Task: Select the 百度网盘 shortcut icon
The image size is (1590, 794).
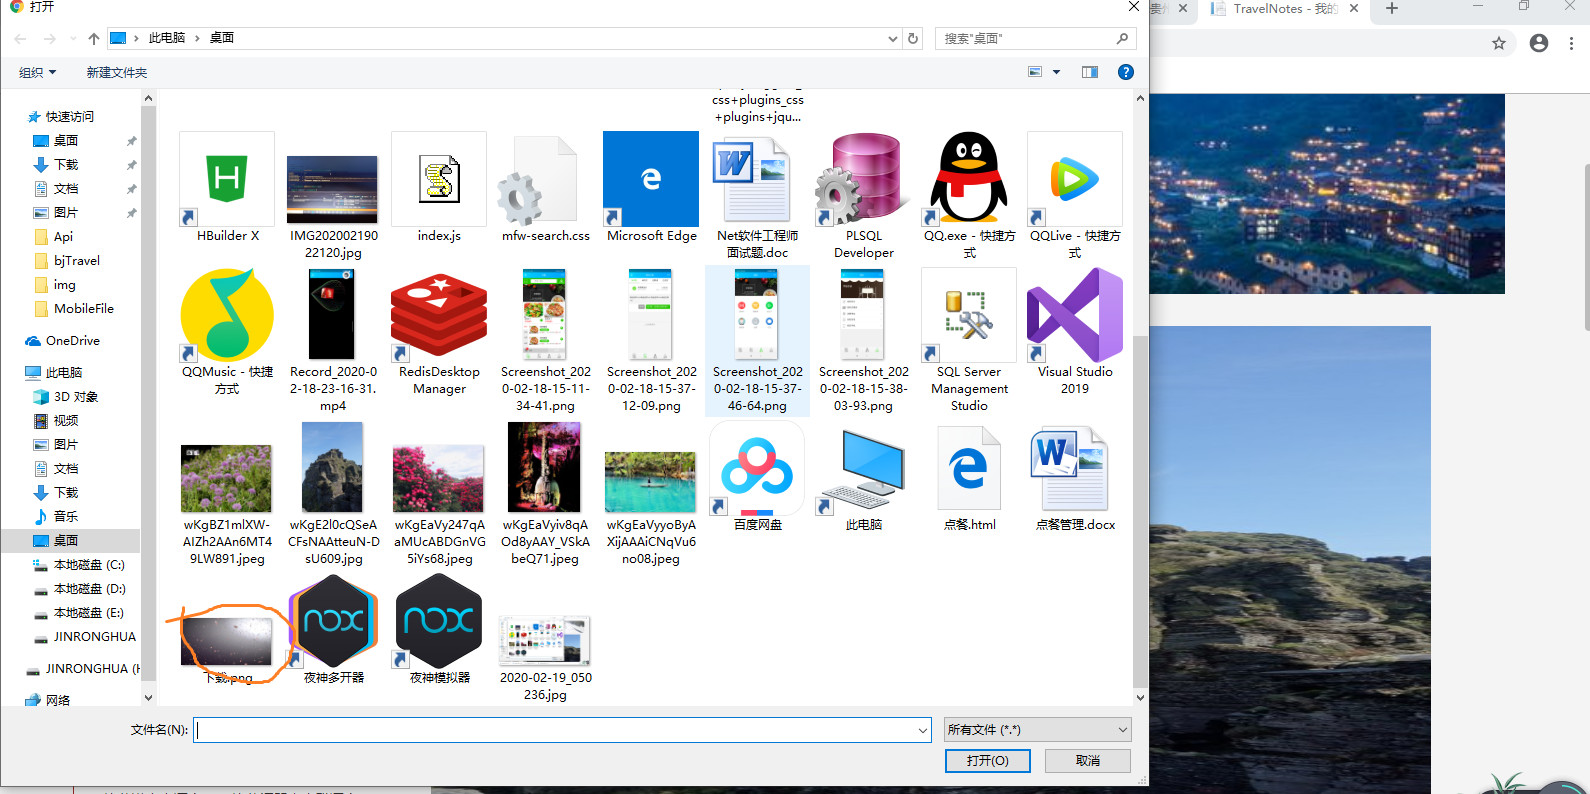Action: [757, 468]
